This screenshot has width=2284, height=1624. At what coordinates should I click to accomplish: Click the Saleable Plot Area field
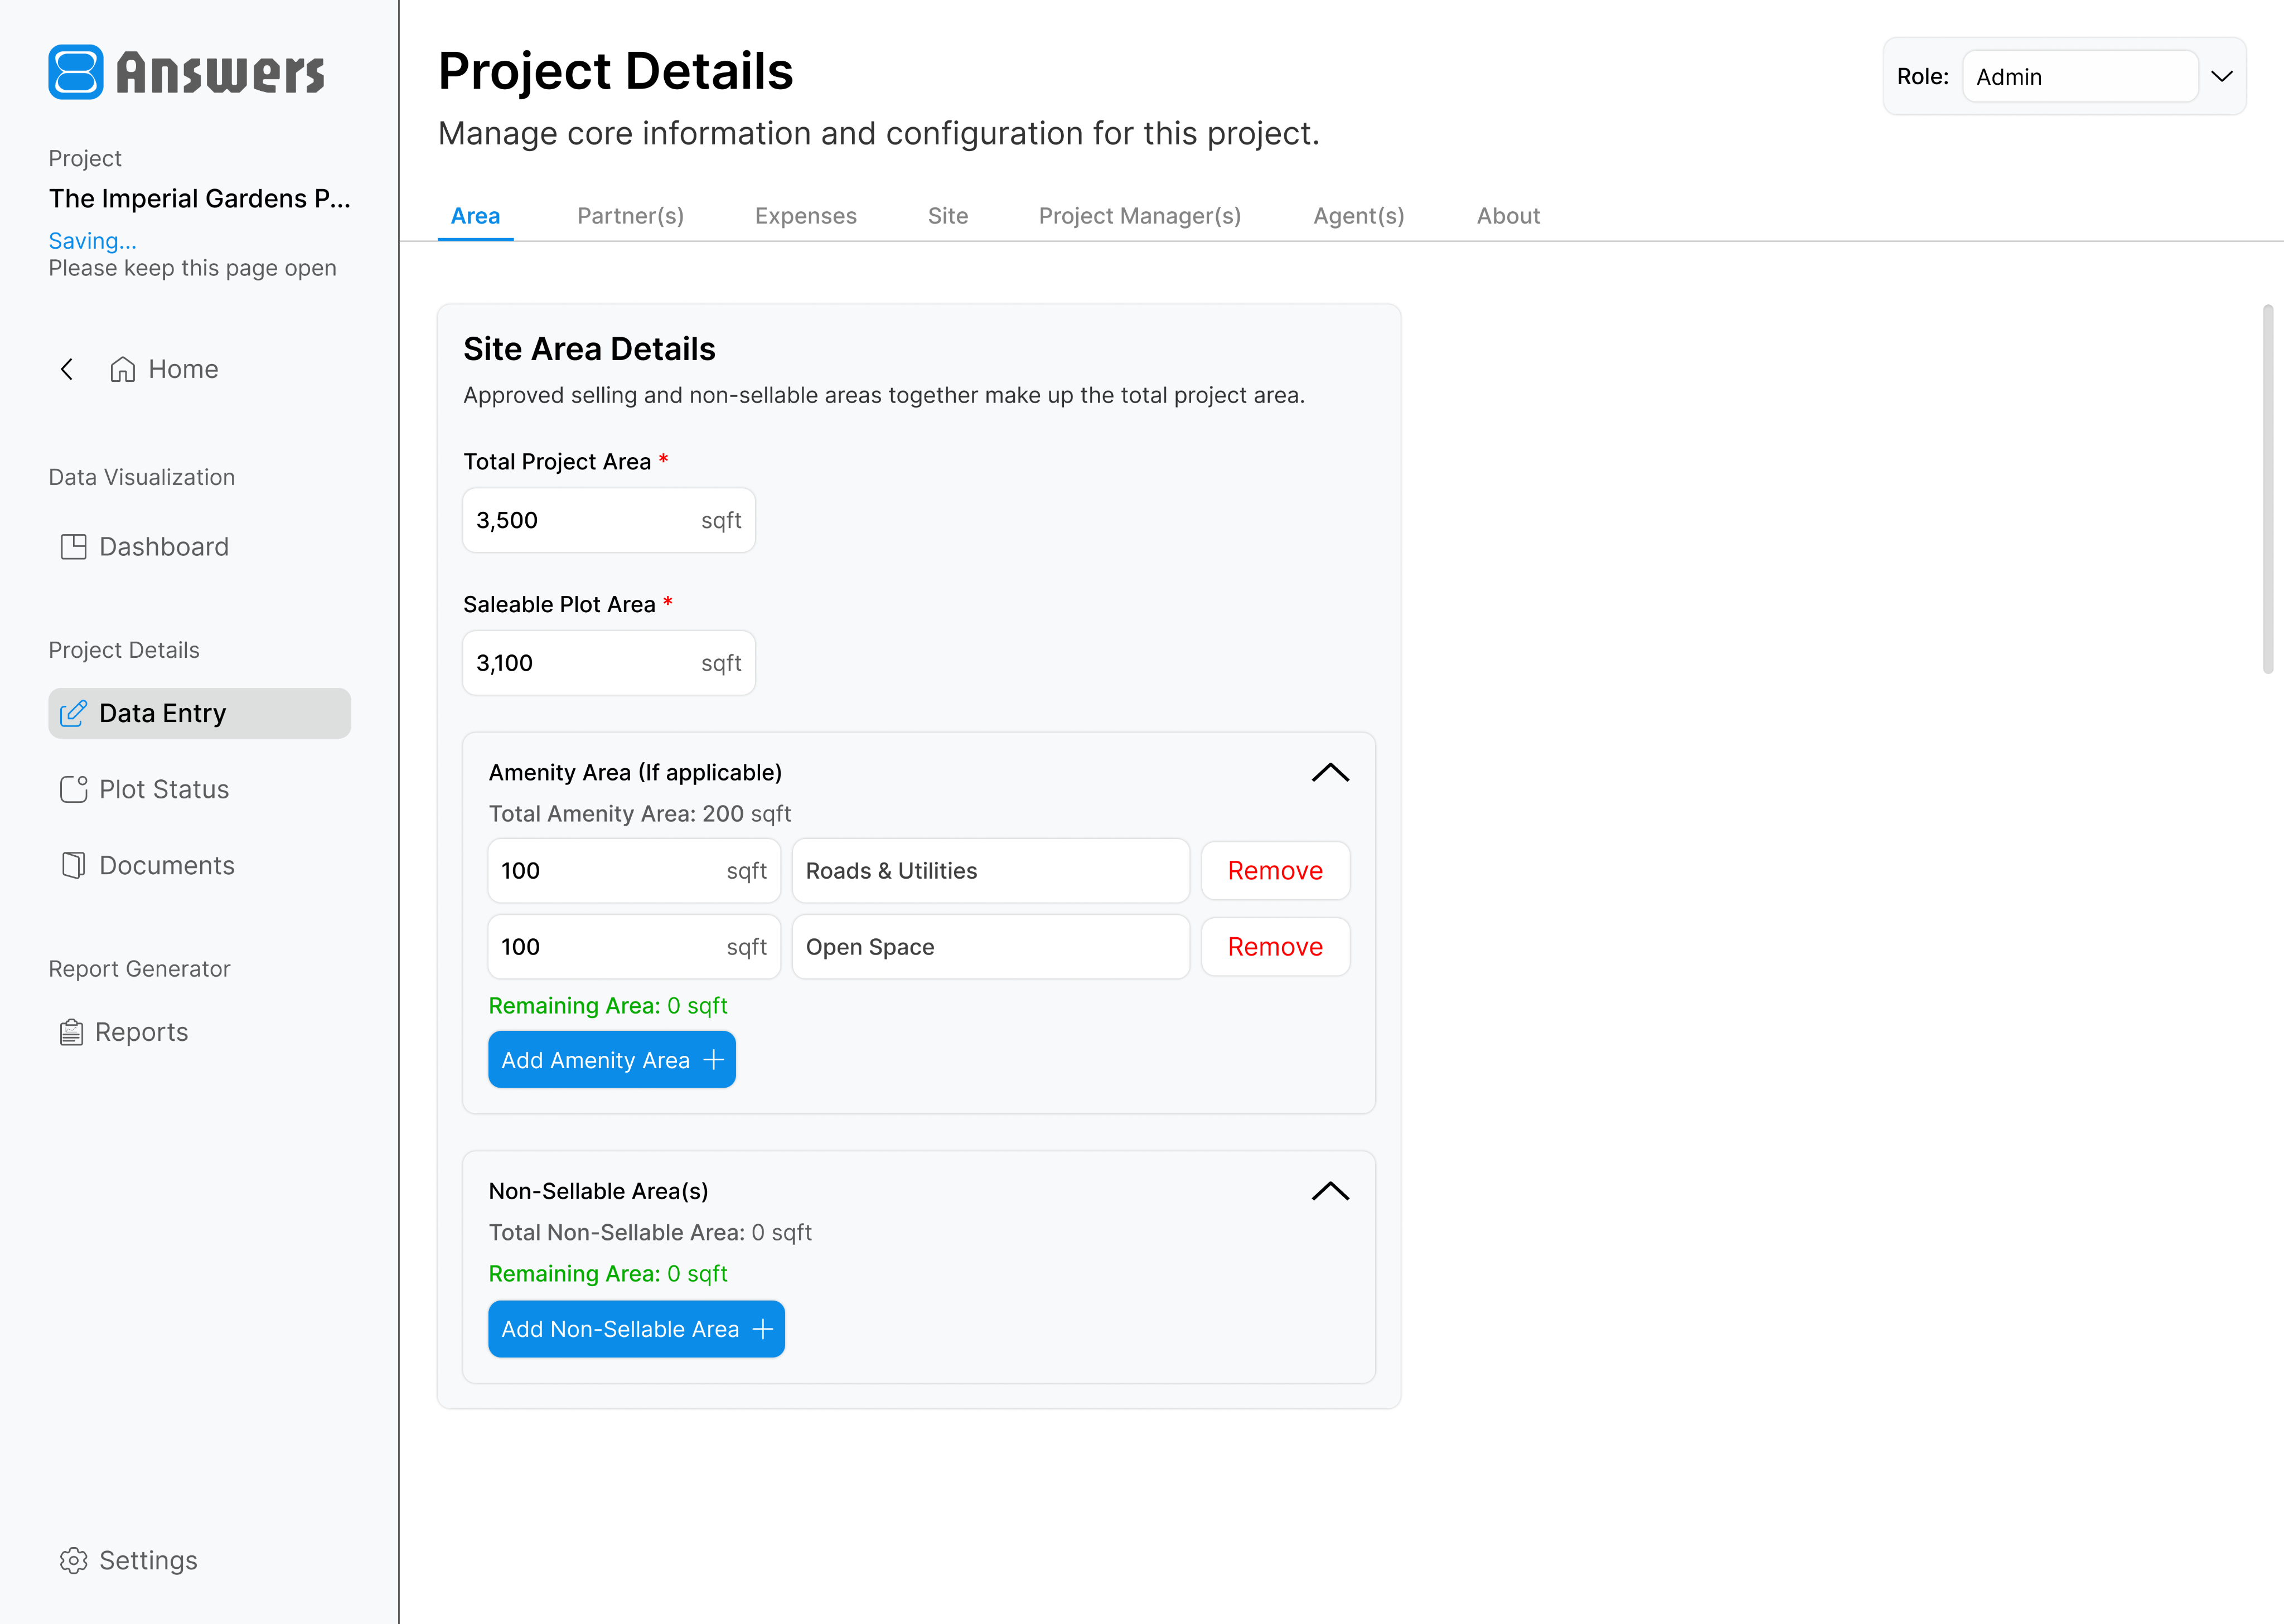tap(609, 663)
